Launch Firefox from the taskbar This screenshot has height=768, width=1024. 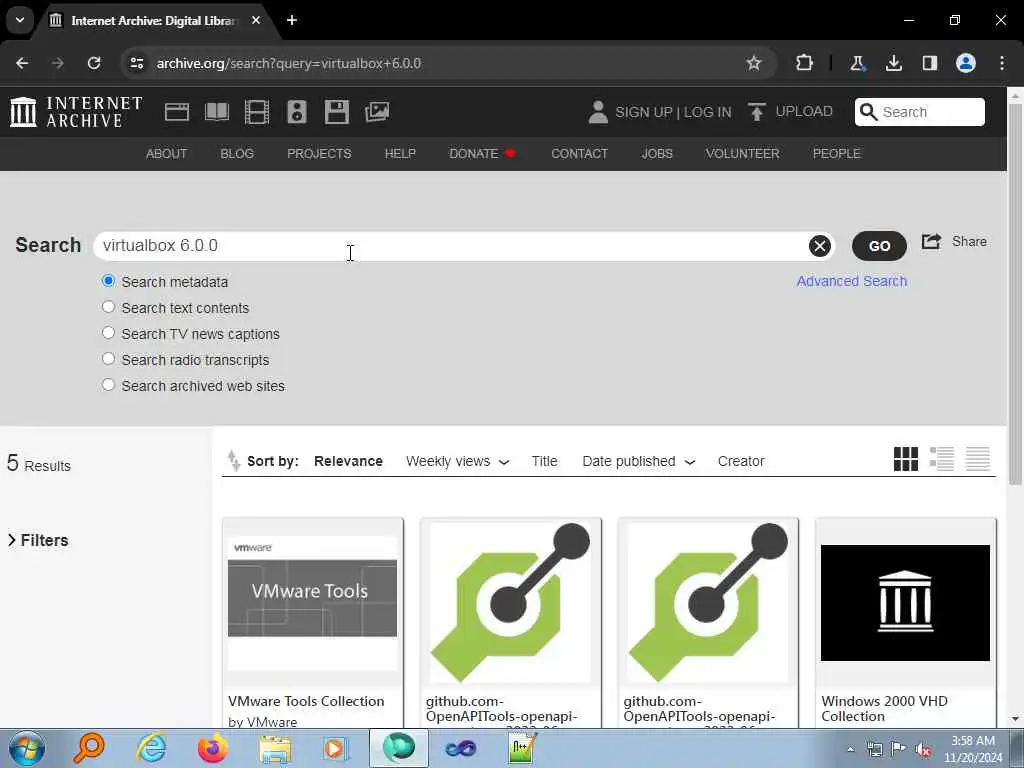pos(213,748)
